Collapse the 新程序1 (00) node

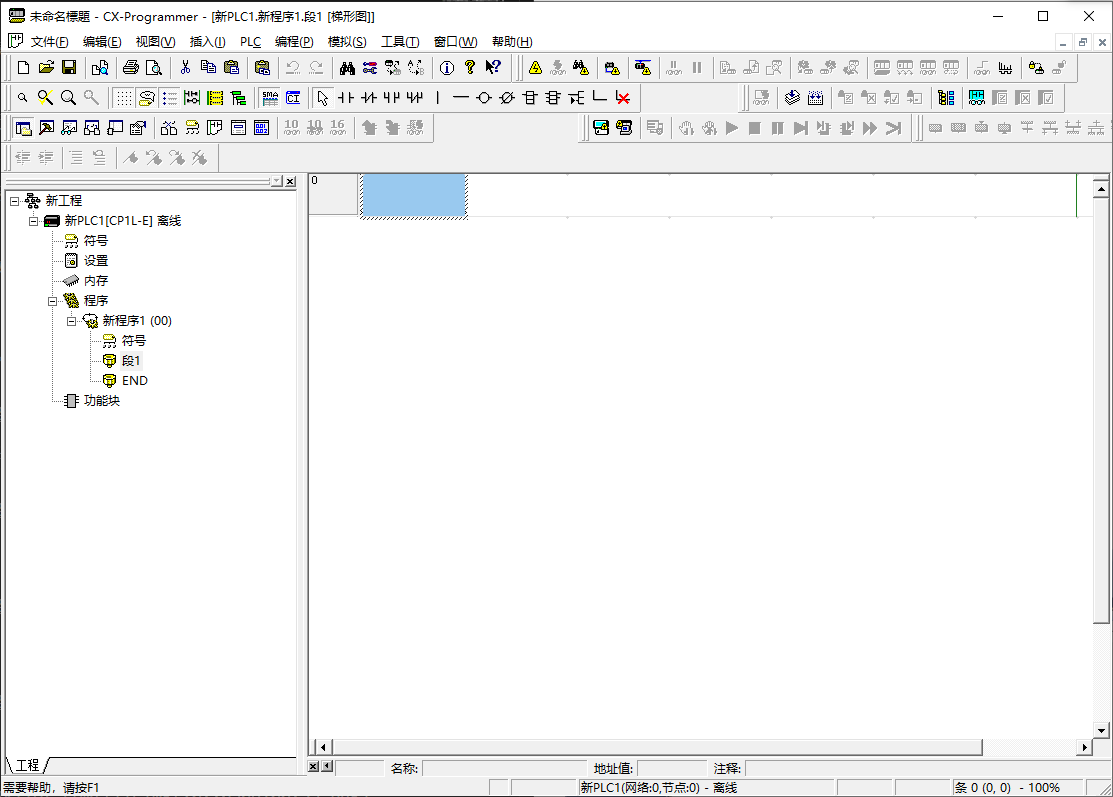tap(72, 321)
